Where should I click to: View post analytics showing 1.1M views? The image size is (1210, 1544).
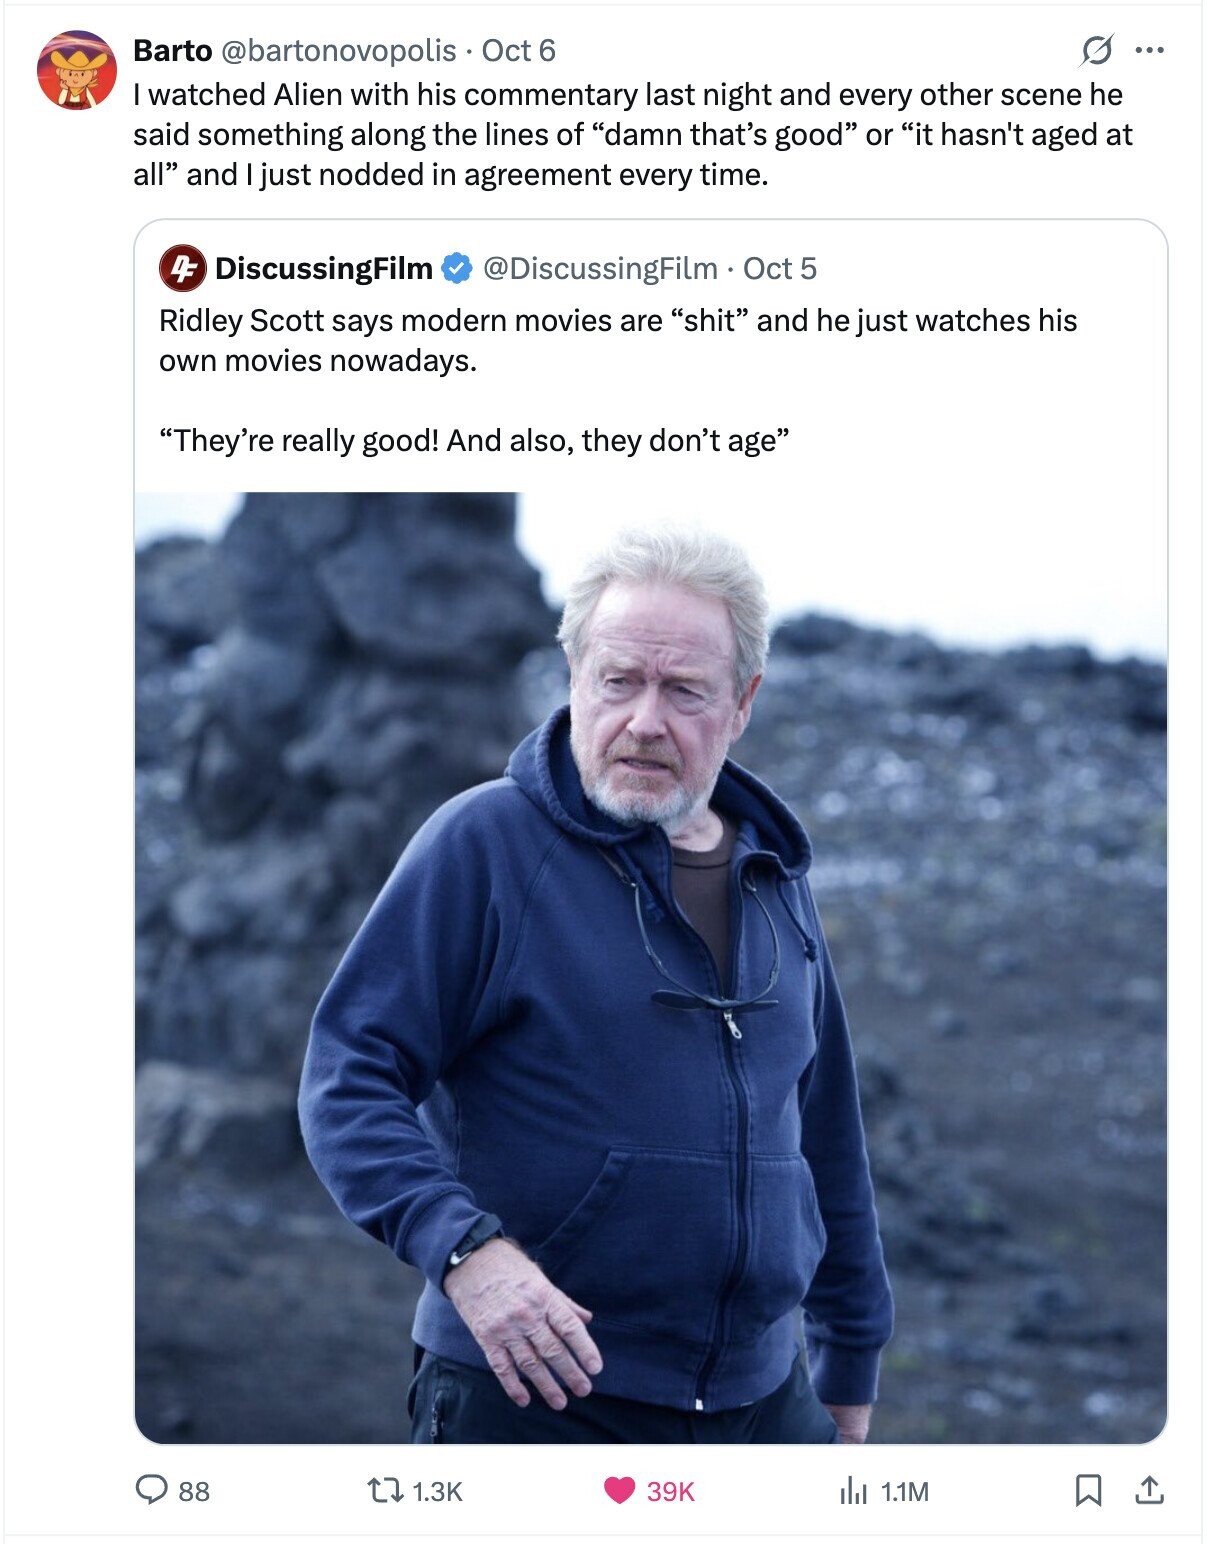click(853, 1491)
